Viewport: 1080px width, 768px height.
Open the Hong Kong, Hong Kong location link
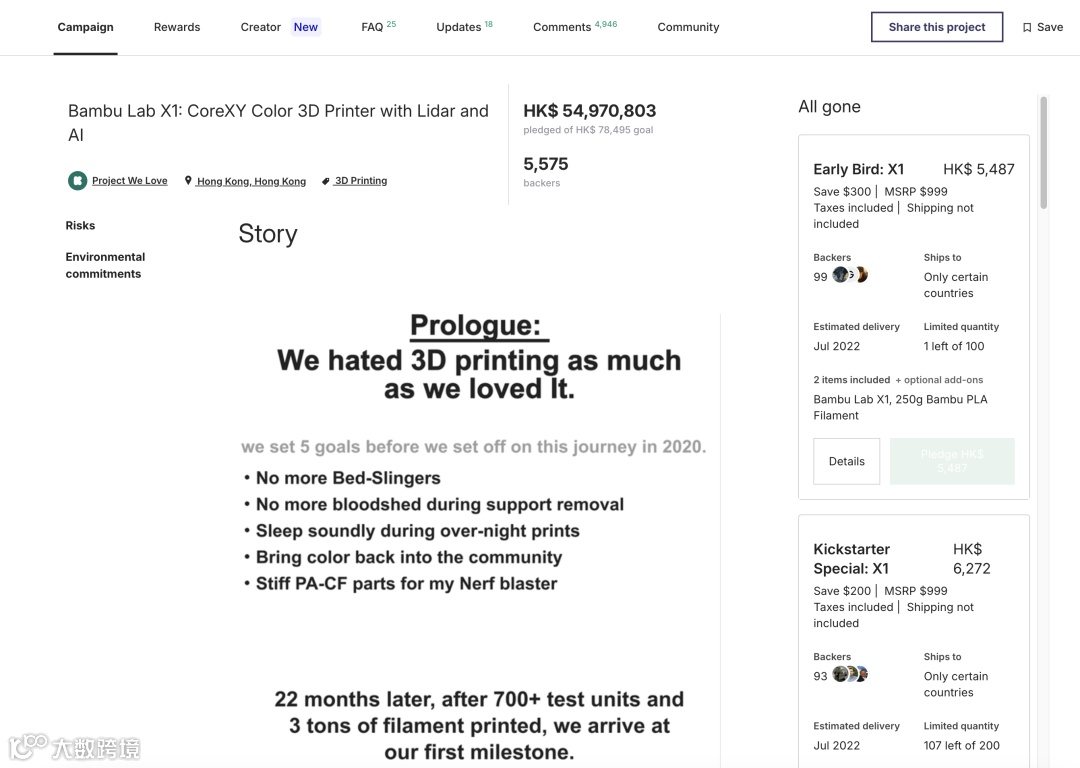[251, 181]
